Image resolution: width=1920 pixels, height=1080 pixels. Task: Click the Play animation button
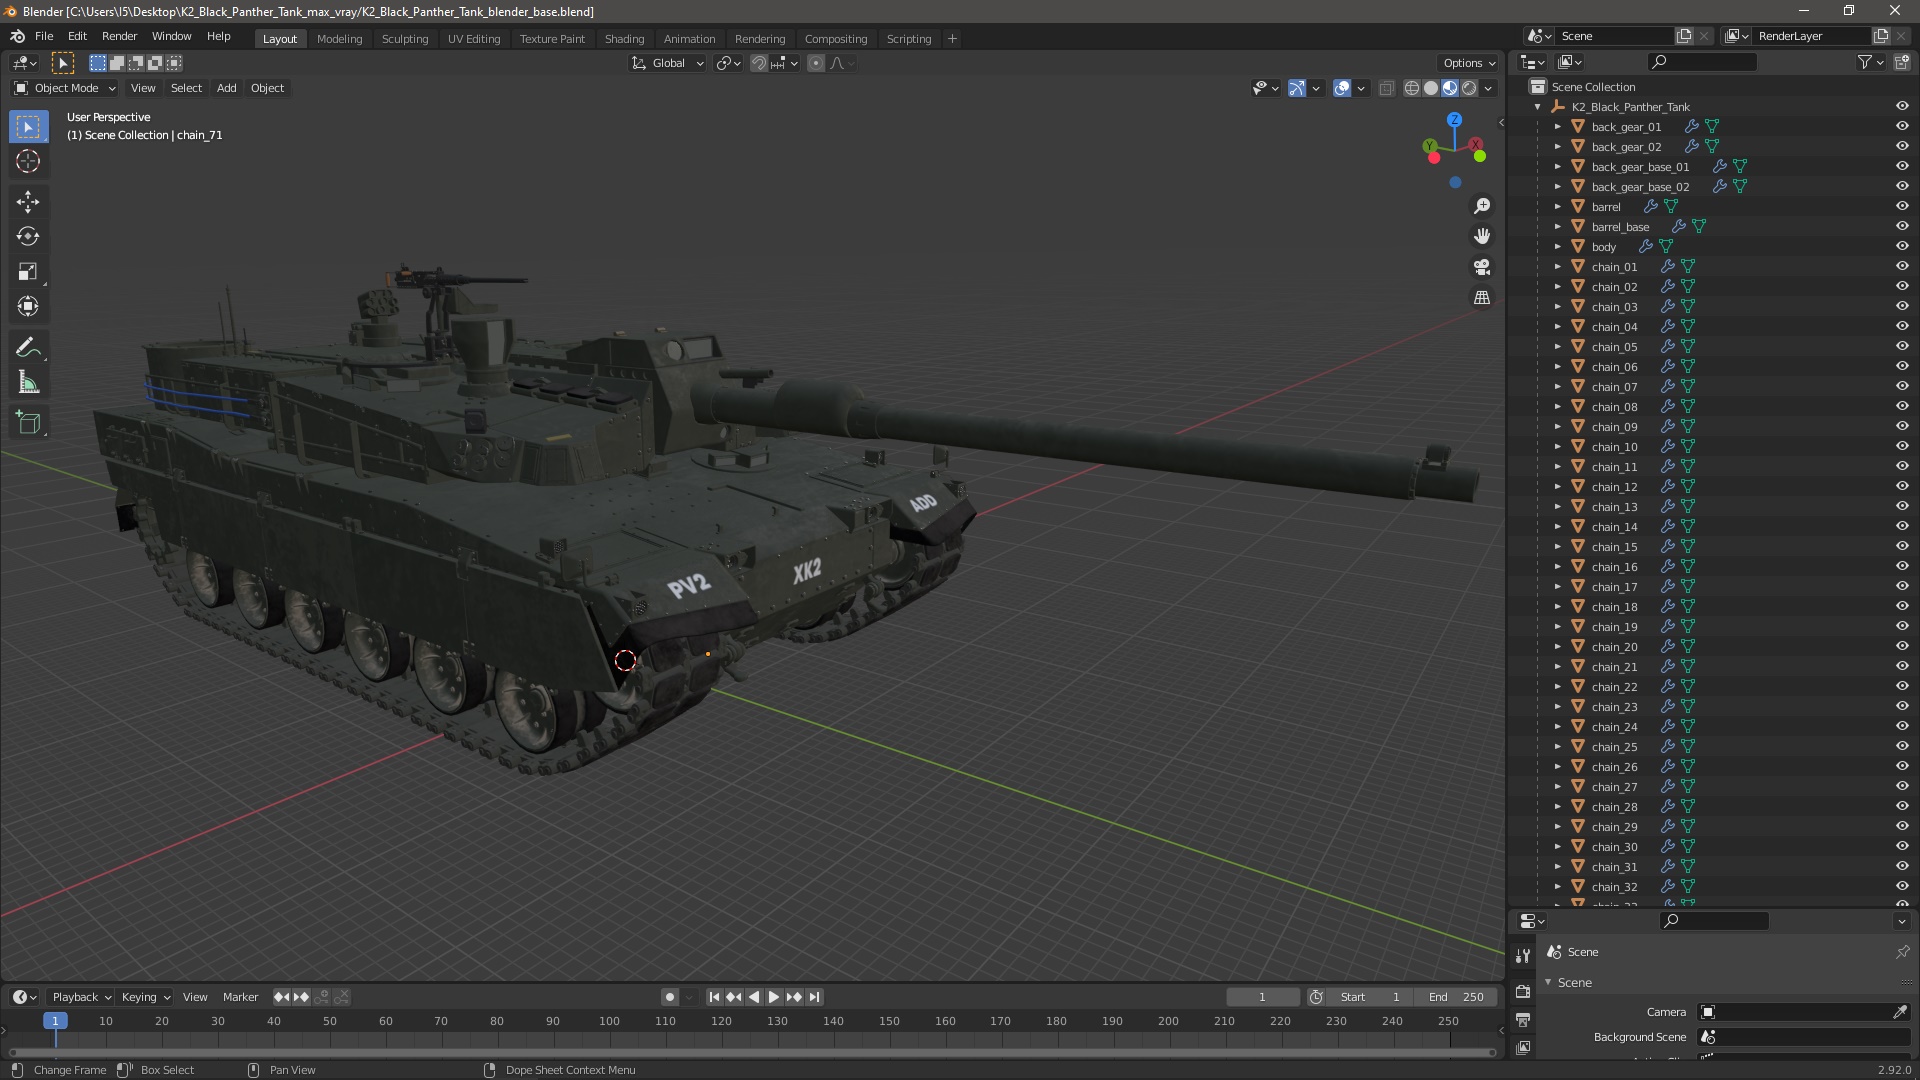774,997
